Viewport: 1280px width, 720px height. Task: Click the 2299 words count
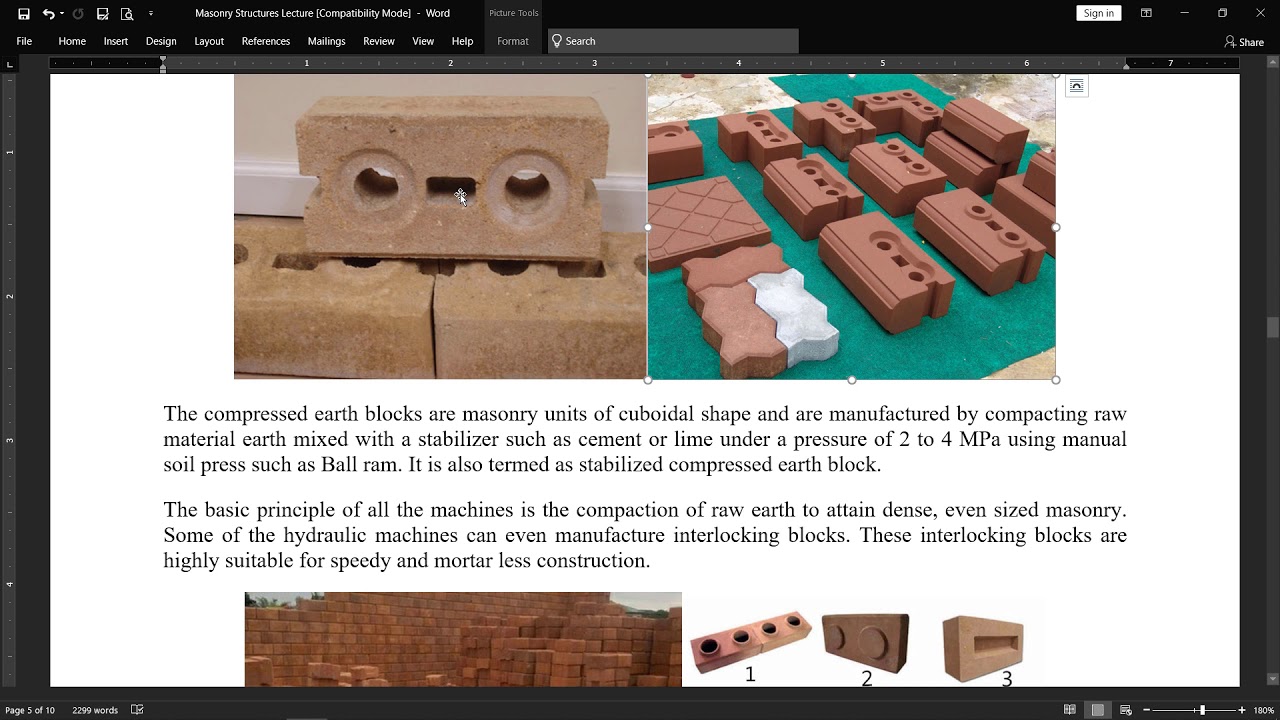click(95, 710)
